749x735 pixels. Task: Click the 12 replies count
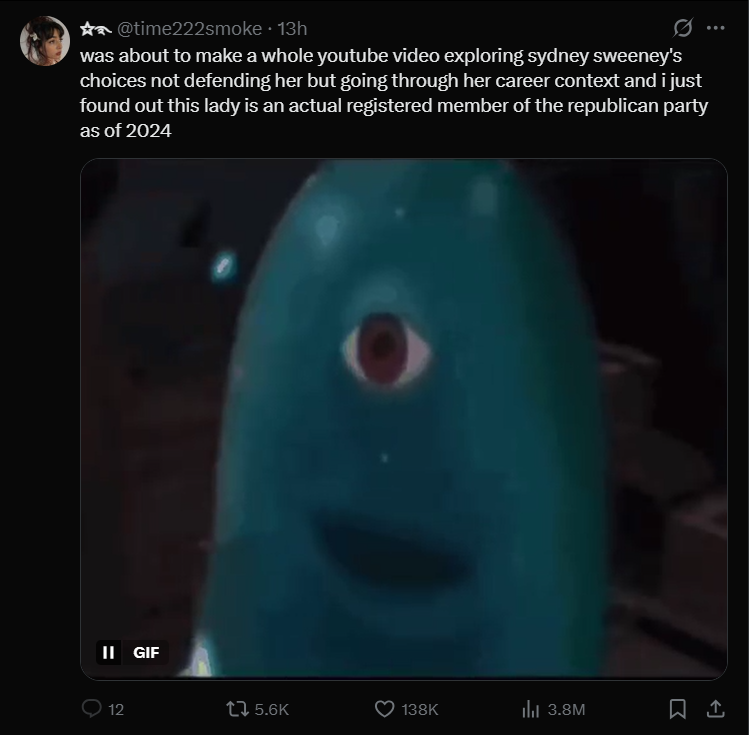(x=116, y=709)
